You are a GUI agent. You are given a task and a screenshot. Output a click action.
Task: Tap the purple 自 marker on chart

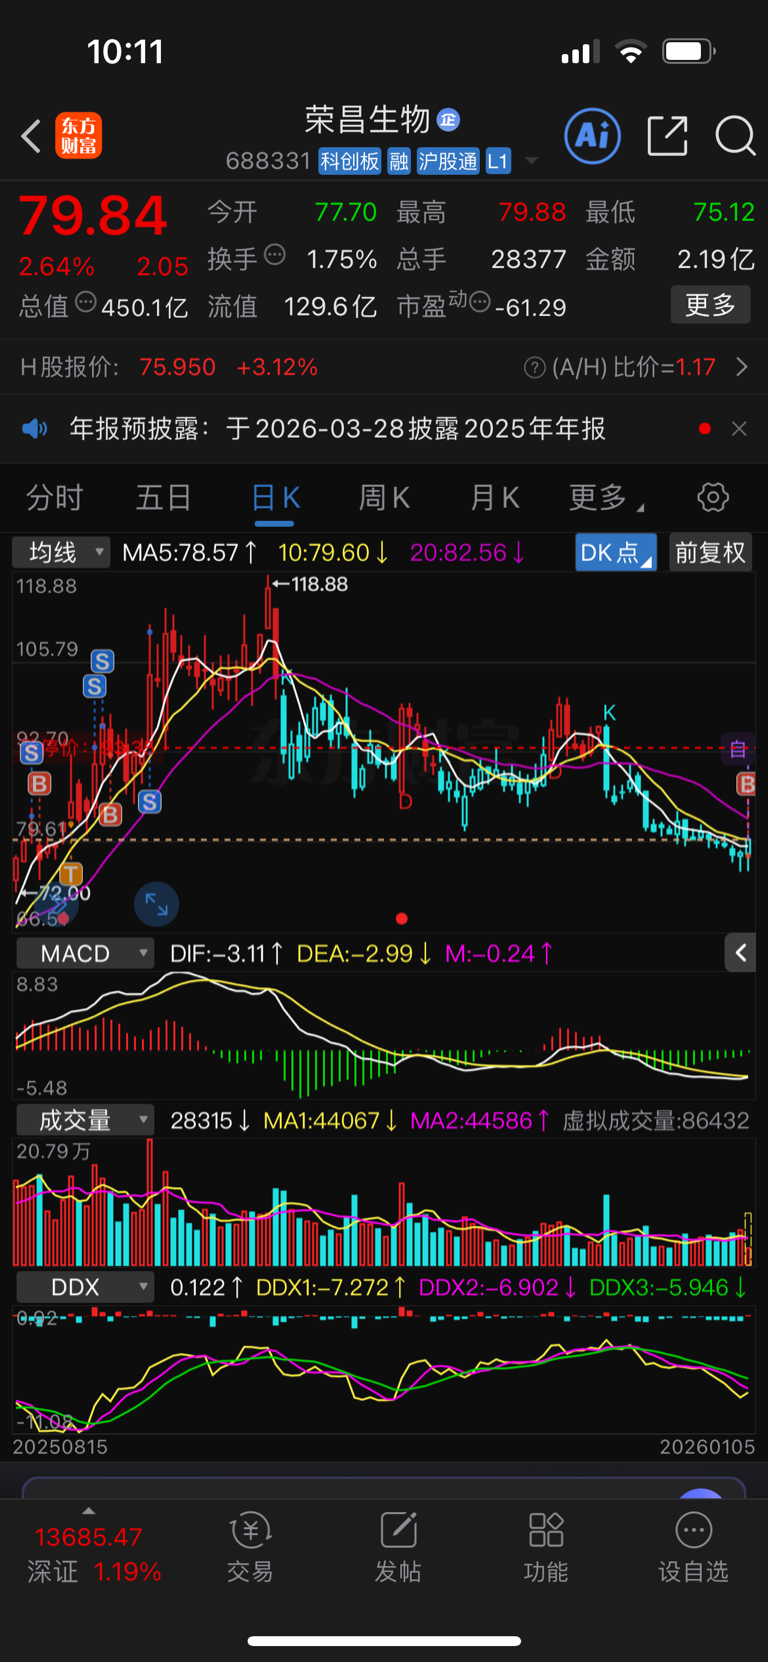coord(738,749)
